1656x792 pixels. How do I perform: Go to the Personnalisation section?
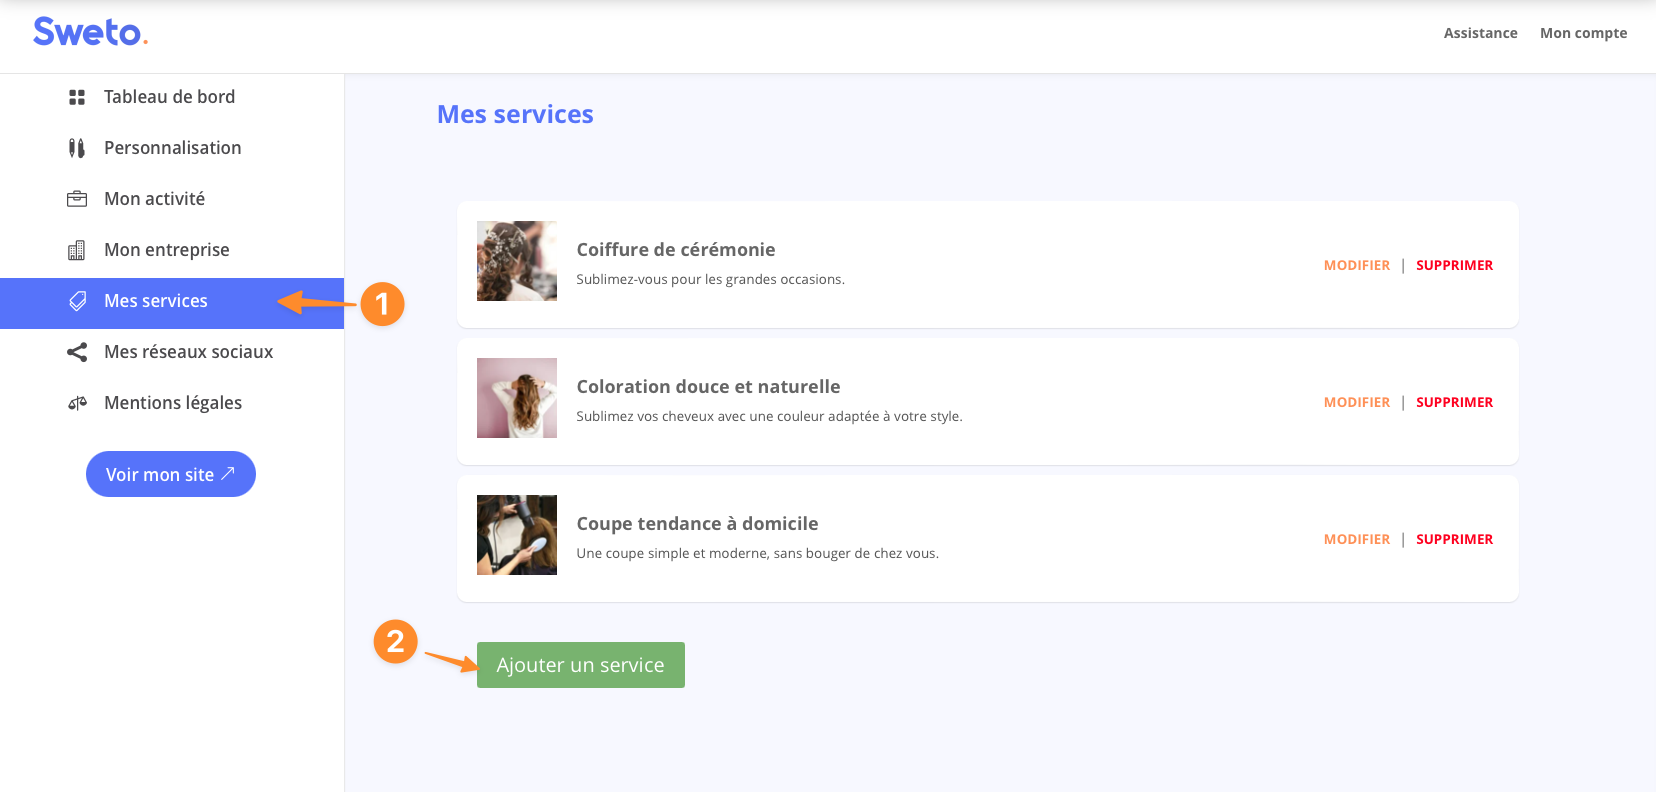pyautogui.click(x=172, y=148)
